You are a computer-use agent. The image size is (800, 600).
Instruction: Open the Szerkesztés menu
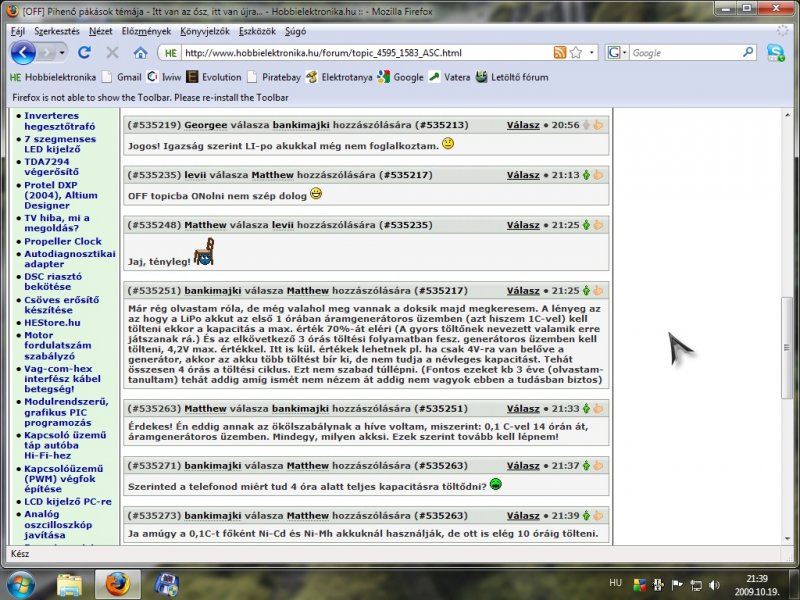57,31
